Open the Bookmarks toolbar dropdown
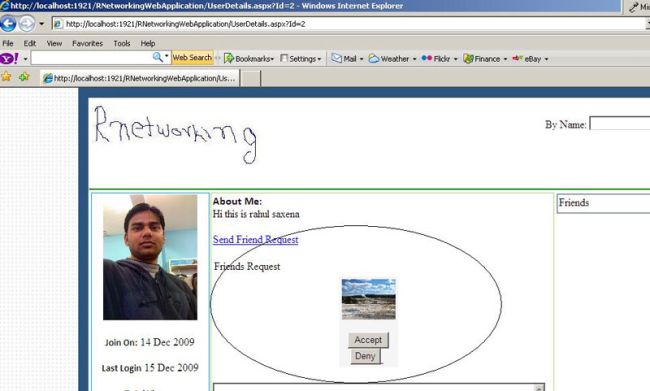This screenshot has height=391, width=650. point(249,59)
